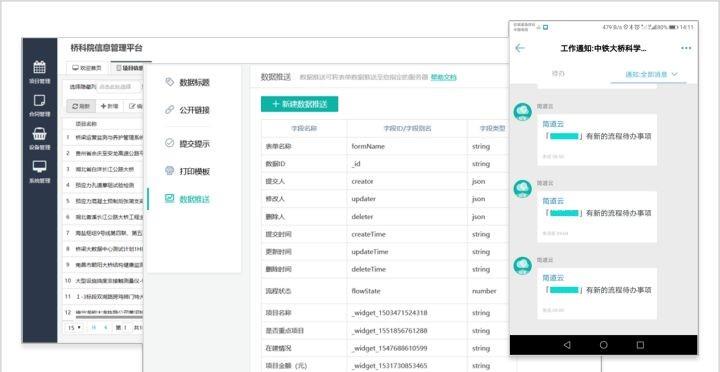Click the chain link icon beside 公开链接

tap(169, 110)
